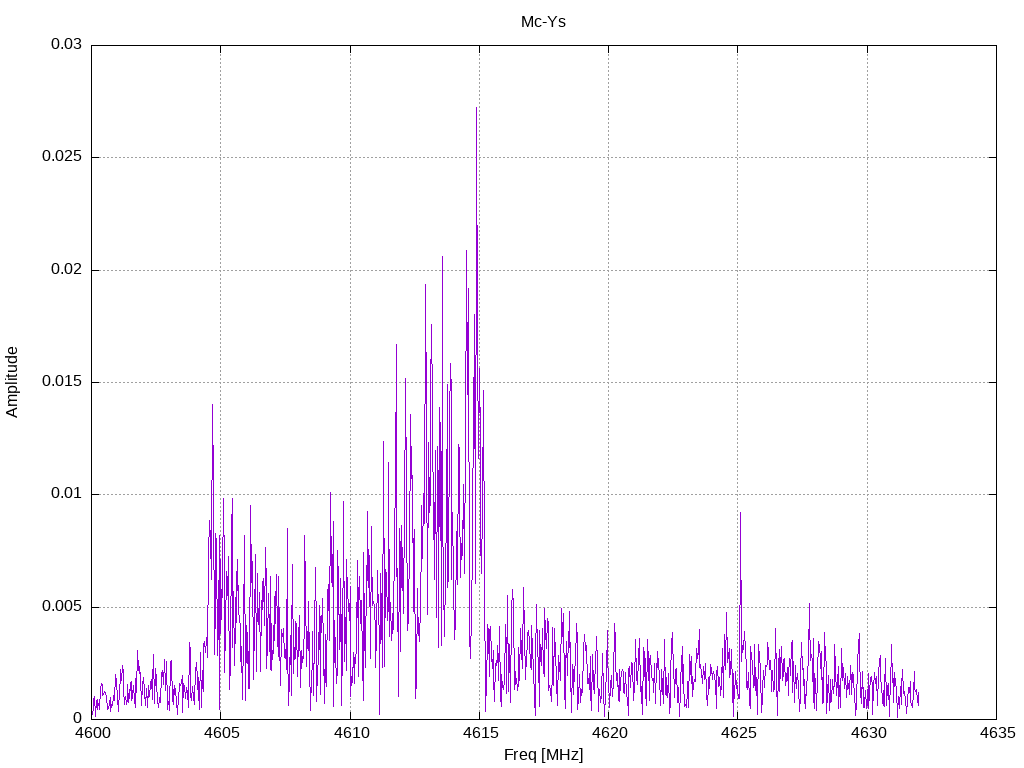This screenshot has width=1024, height=768.
Task: Click the 4615 x-axis tick label
Action: coord(479,733)
